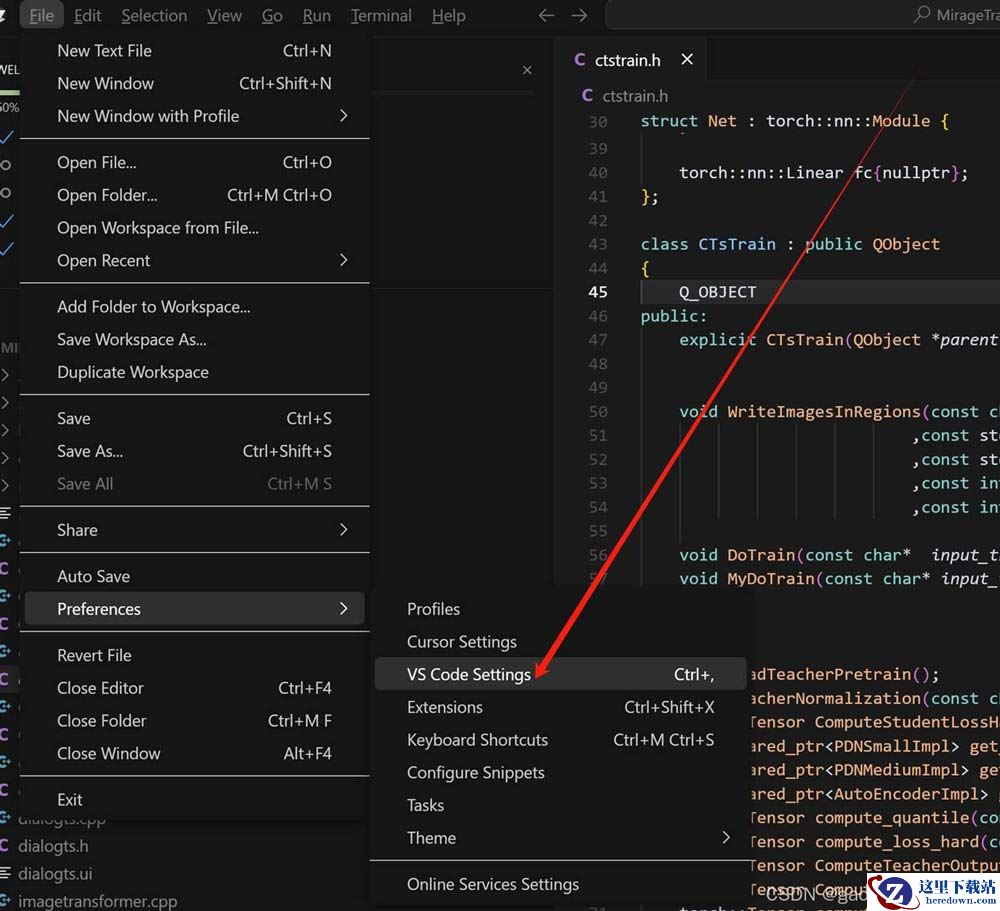
Task: Open Keyboard Shortcuts
Action: pos(561,740)
